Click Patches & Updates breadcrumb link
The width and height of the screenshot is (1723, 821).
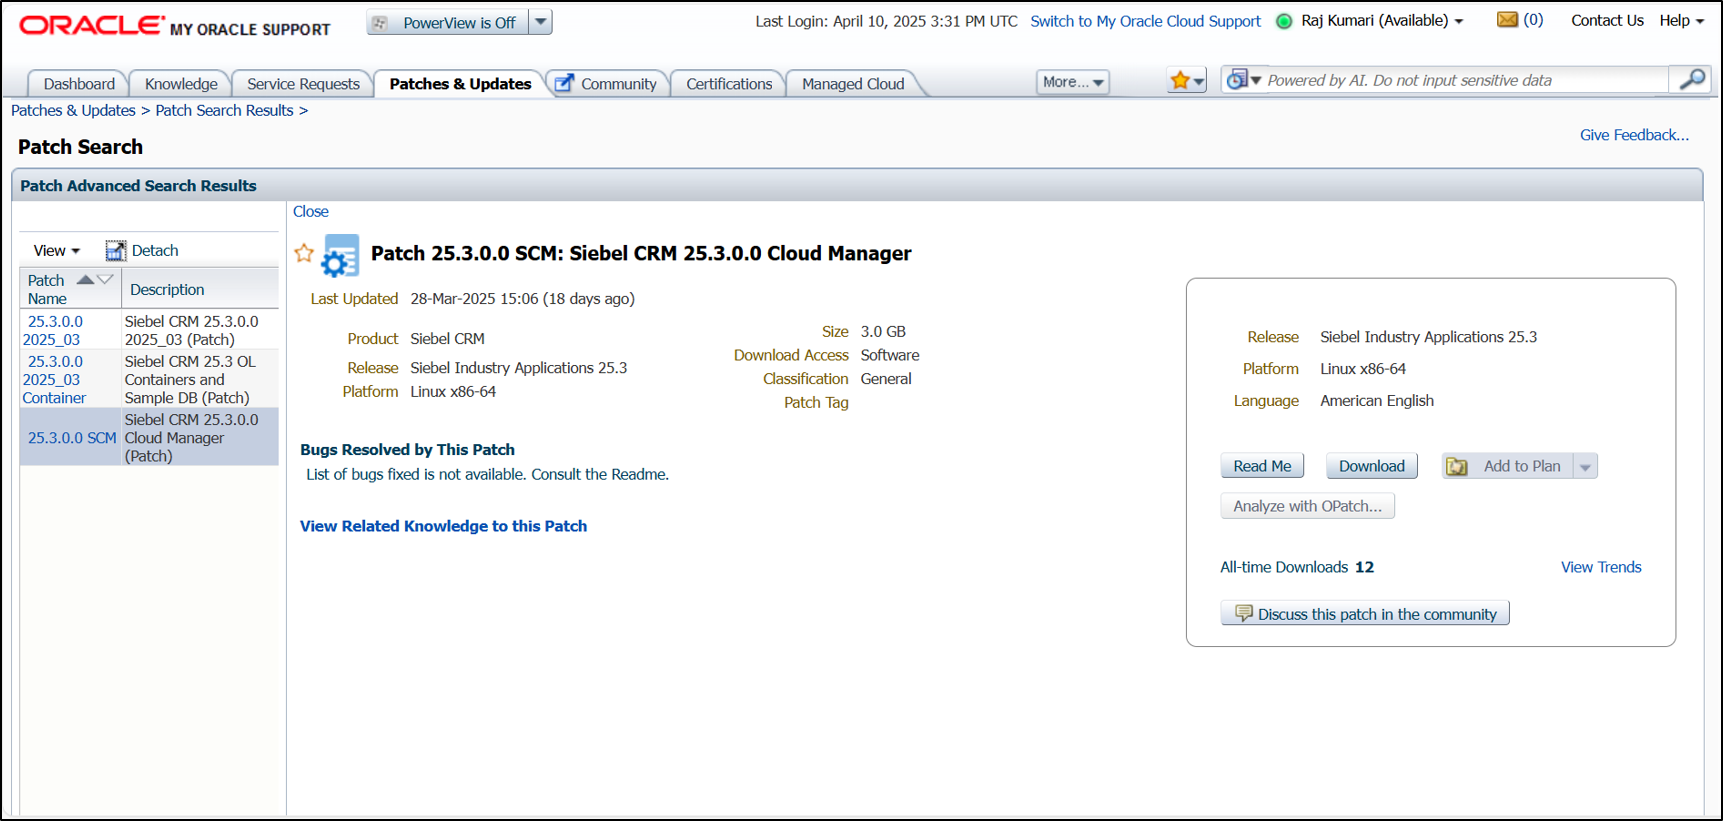(x=73, y=110)
